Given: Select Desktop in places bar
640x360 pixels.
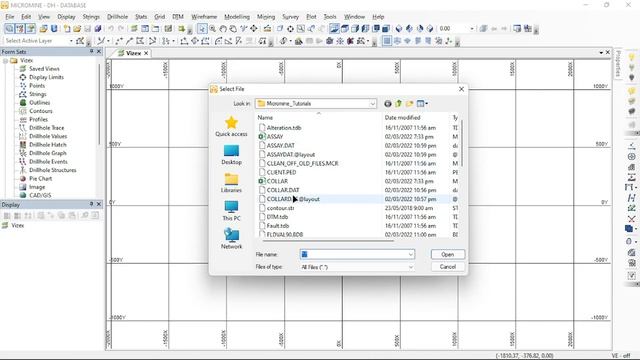Looking at the screenshot, I should pyautogui.click(x=231, y=155).
